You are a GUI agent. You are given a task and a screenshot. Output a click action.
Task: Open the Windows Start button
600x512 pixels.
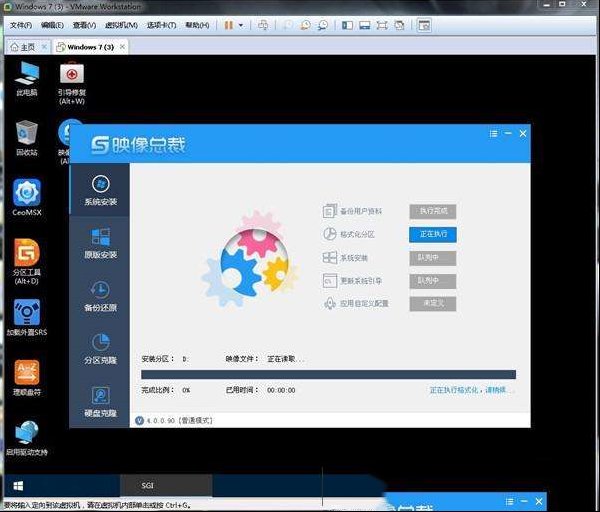[18, 486]
